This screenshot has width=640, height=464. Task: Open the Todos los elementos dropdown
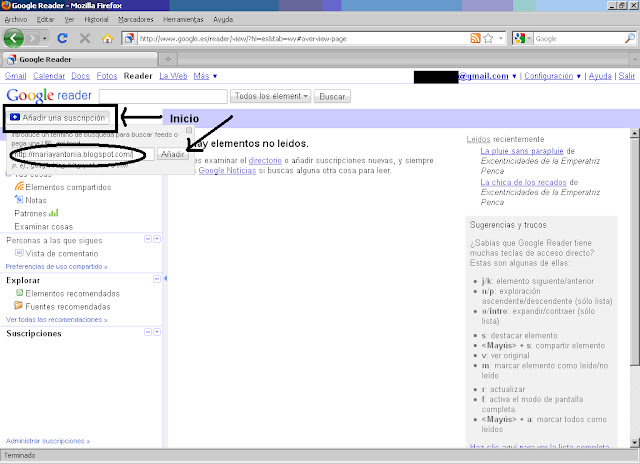271,96
